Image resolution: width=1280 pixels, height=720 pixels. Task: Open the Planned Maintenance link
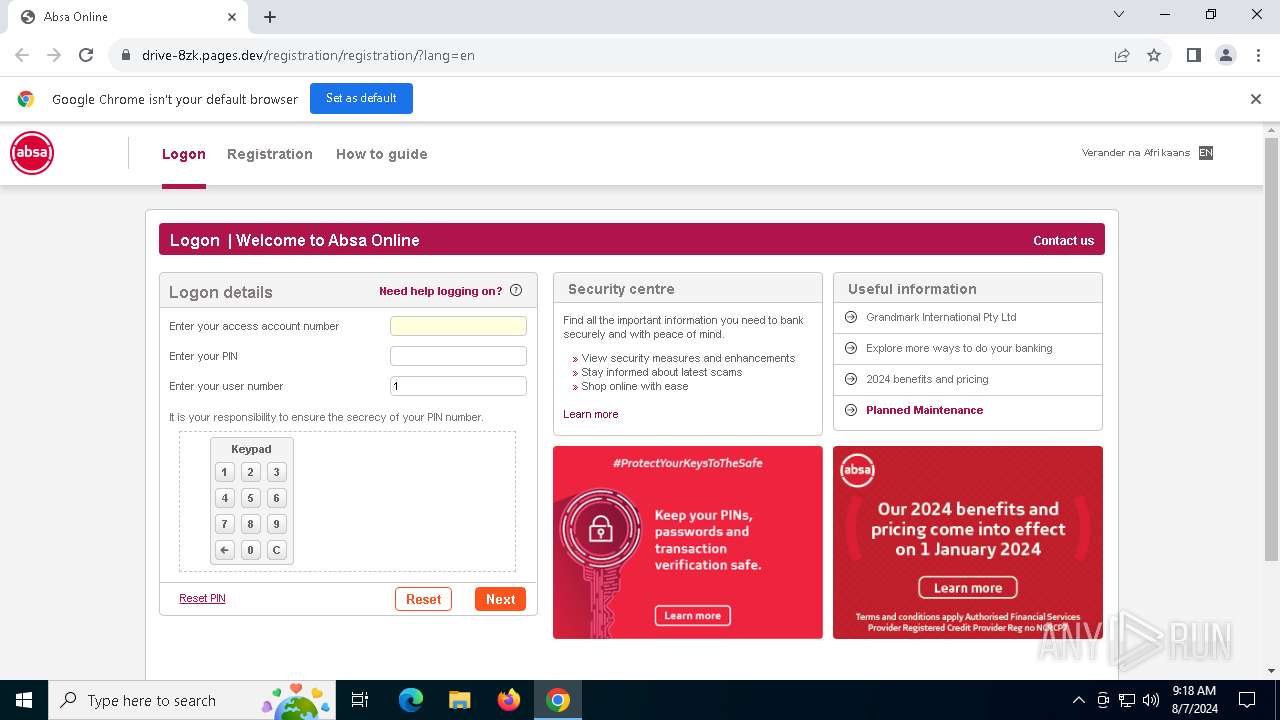[924, 410]
